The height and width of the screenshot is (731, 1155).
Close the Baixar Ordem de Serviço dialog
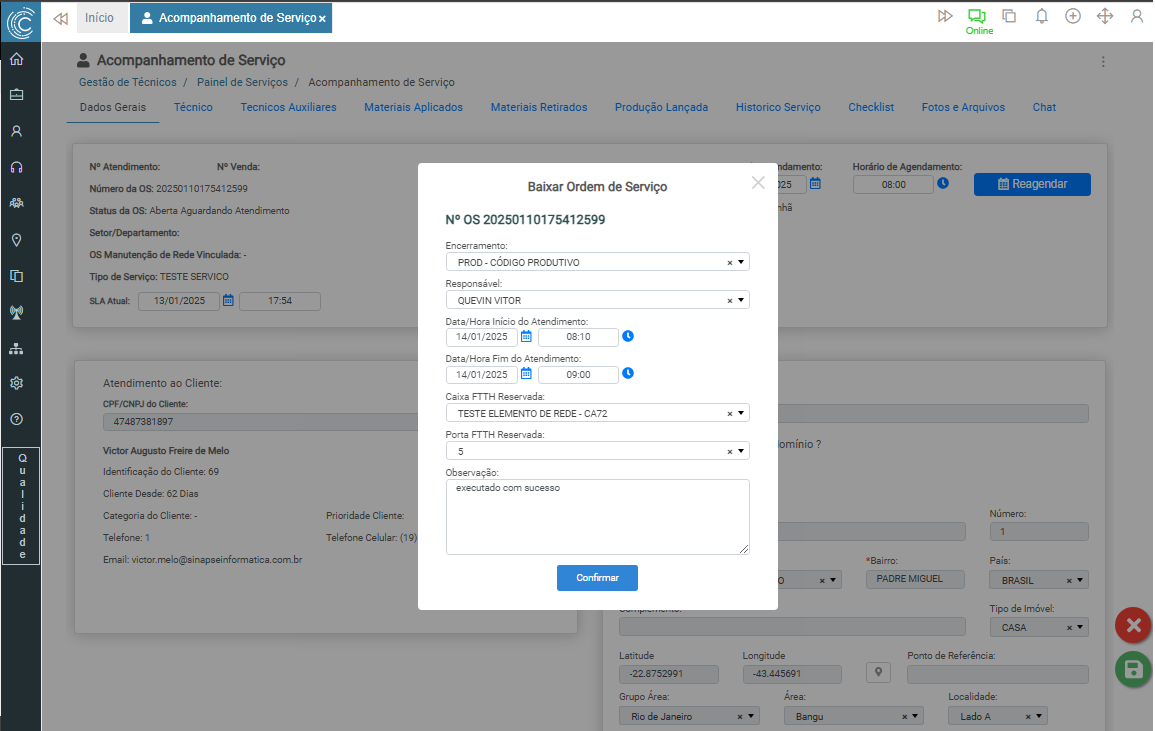click(x=758, y=182)
